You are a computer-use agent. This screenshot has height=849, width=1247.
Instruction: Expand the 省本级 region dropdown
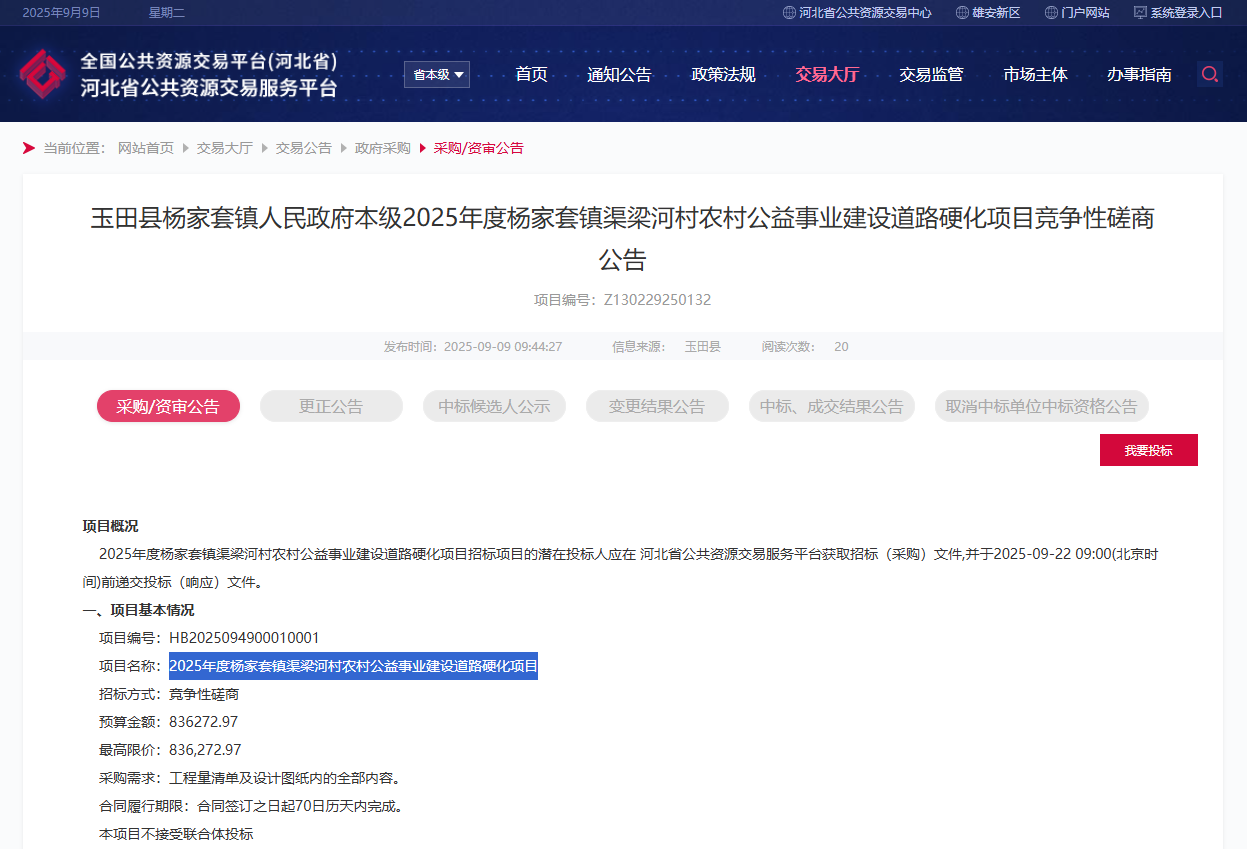pos(437,74)
